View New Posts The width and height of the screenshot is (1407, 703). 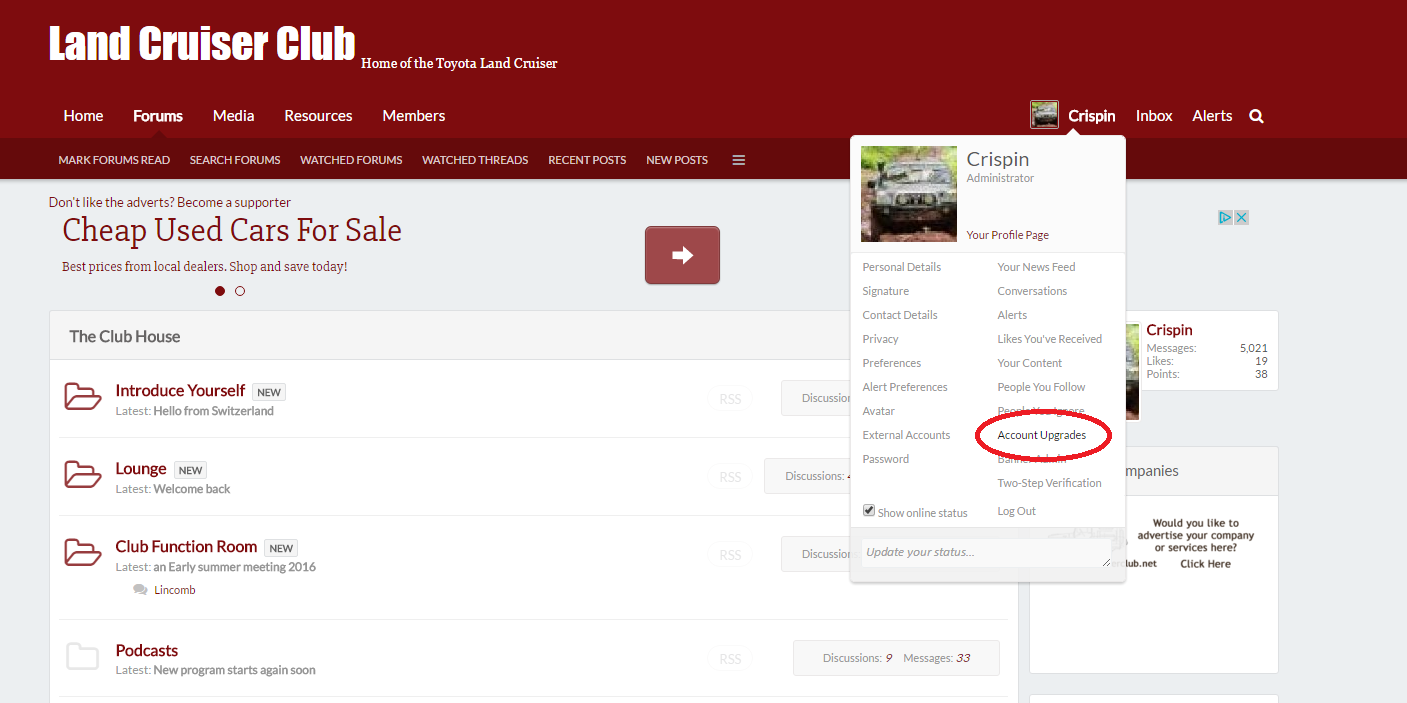click(677, 160)
